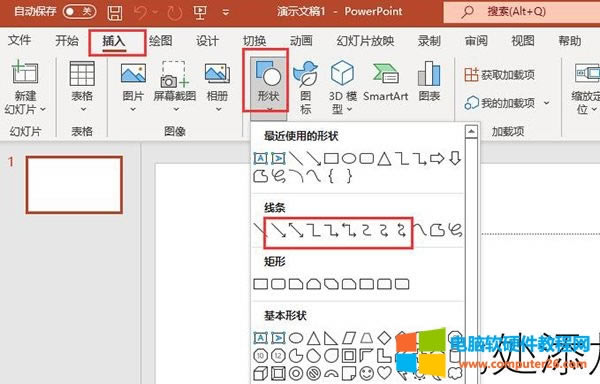Screen dimensions: 600x384
Task: Click the 图标 icons button
Action: [305, 88]
